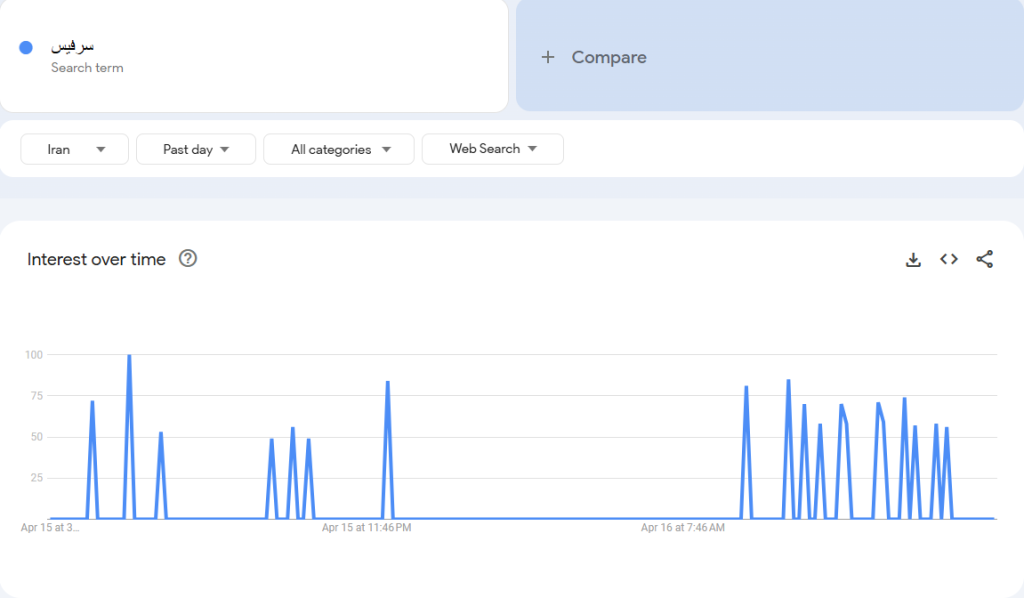Click the Apr 16 at 7:46 AM label
Image resolution: width=1024 pixels, height=598 pixels.
coord(682,527)
